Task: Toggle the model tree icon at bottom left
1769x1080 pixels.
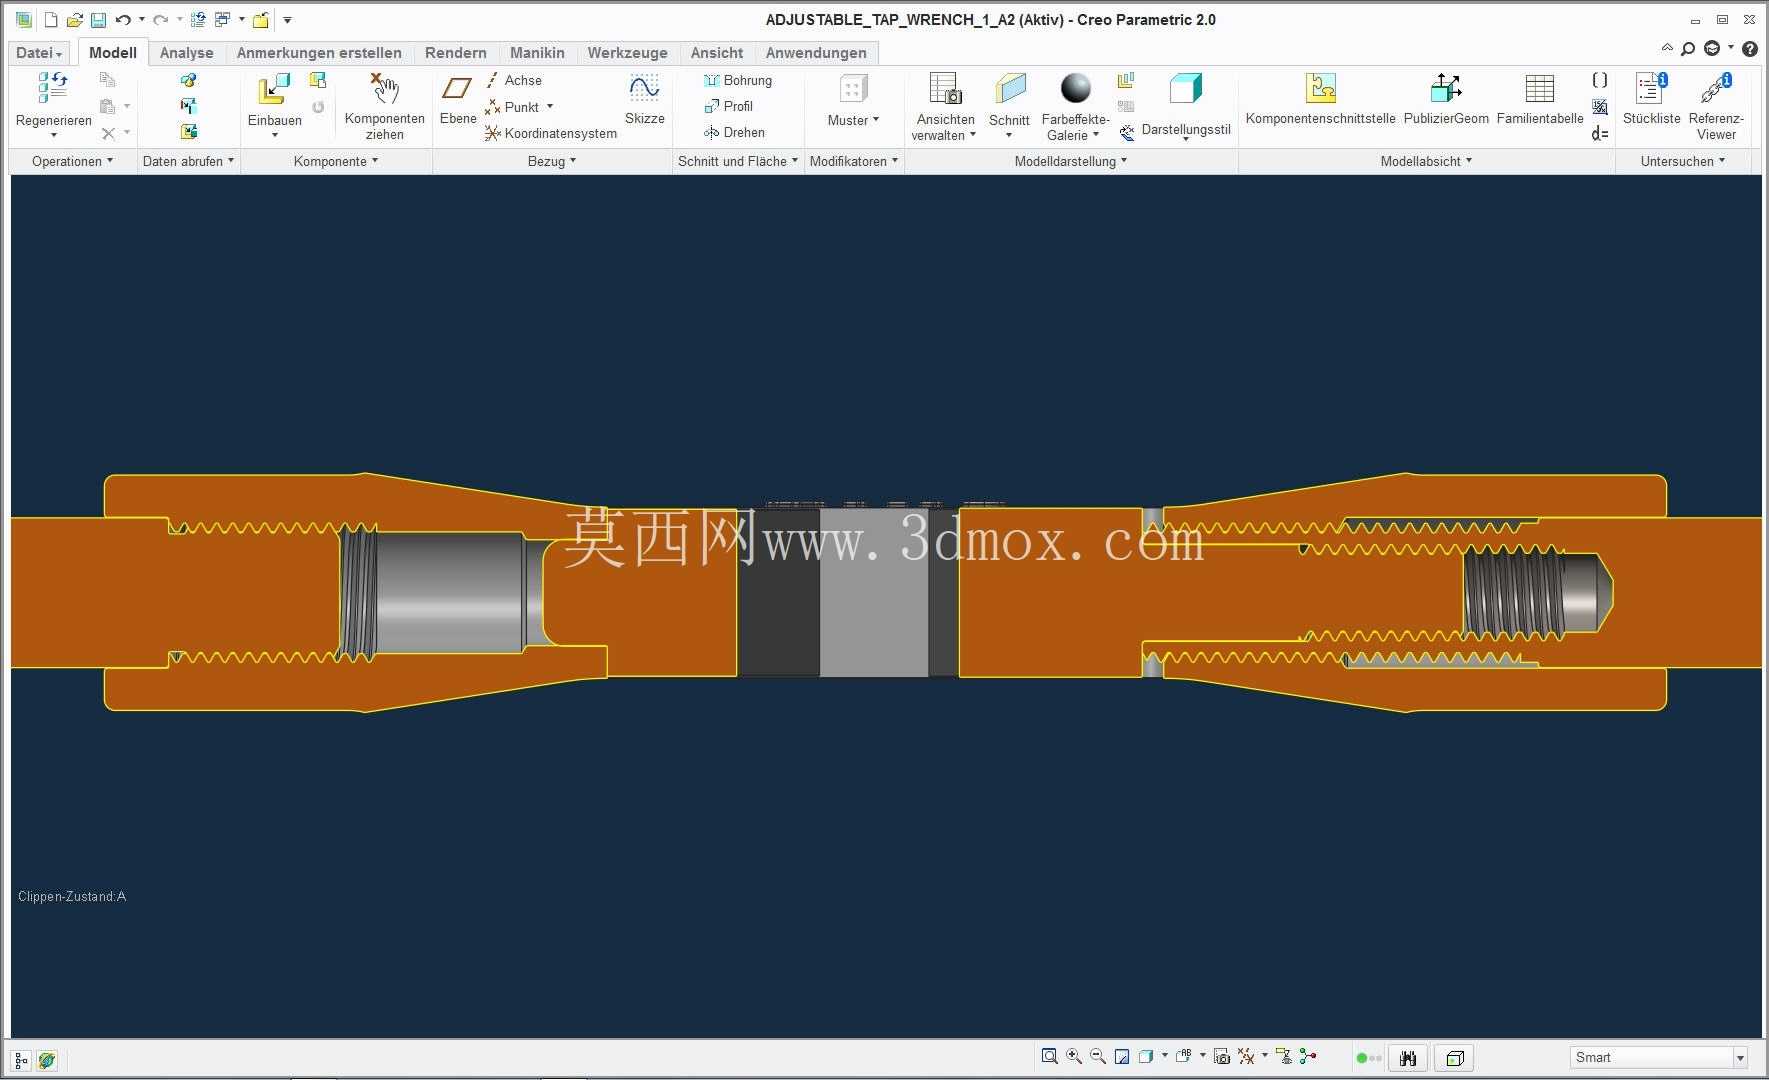Action: [x=21, y=1060]
